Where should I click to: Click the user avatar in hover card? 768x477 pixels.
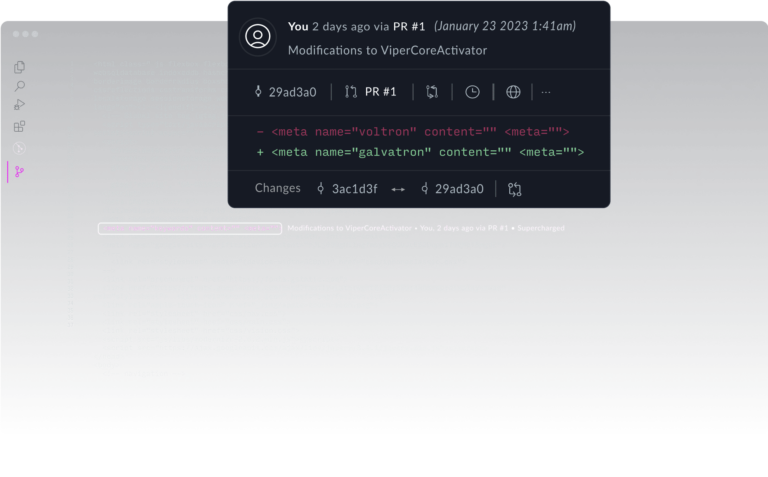click(x=258, y=36)
